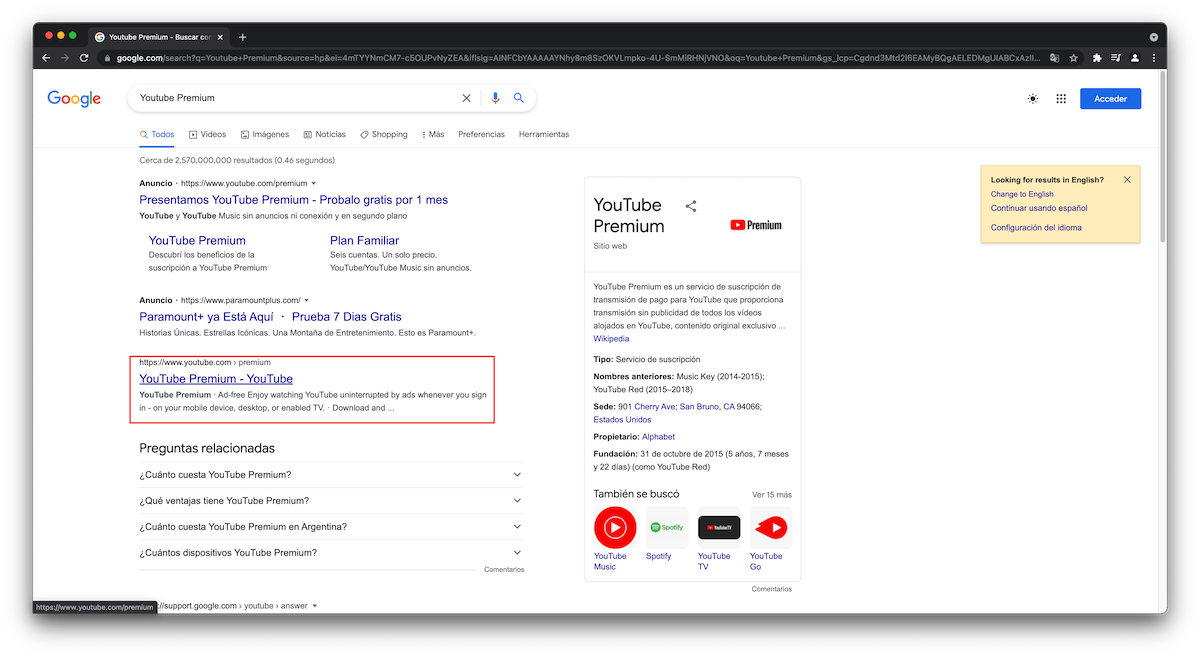This screenshot has width=1200, height=657.
Task: Open YouTube Music from También se buscó
Action: click(x=614, y=527)
